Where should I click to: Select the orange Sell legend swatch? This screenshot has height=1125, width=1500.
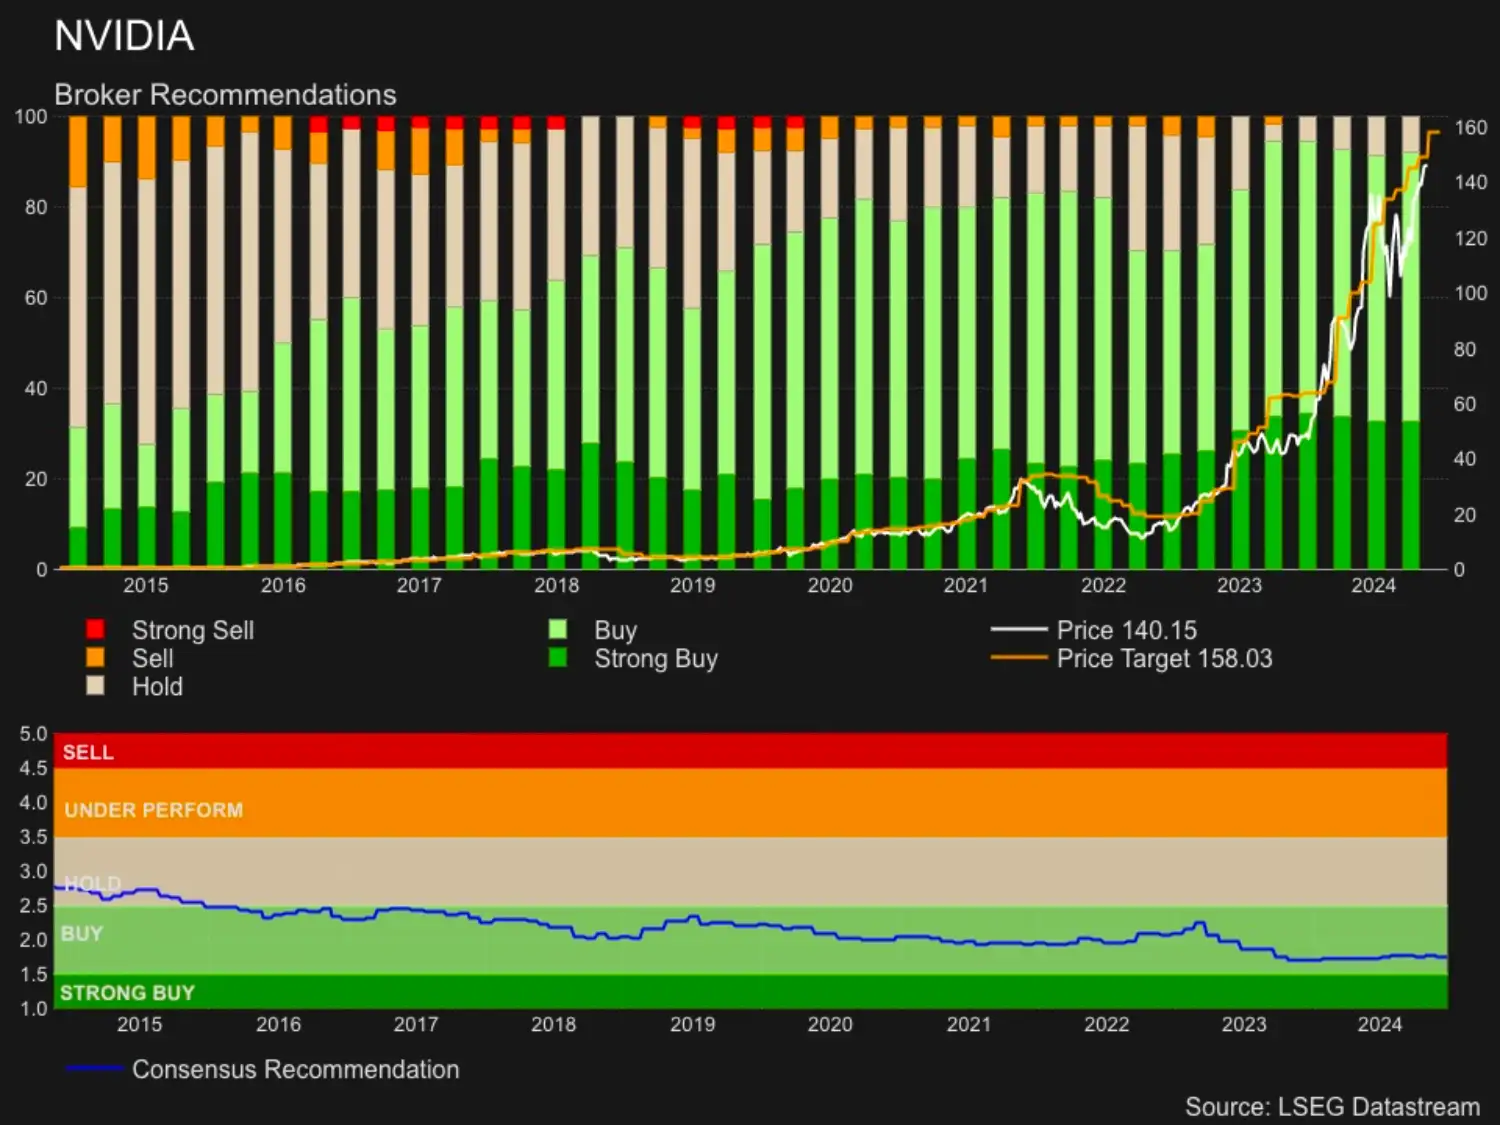pos(96,657)
